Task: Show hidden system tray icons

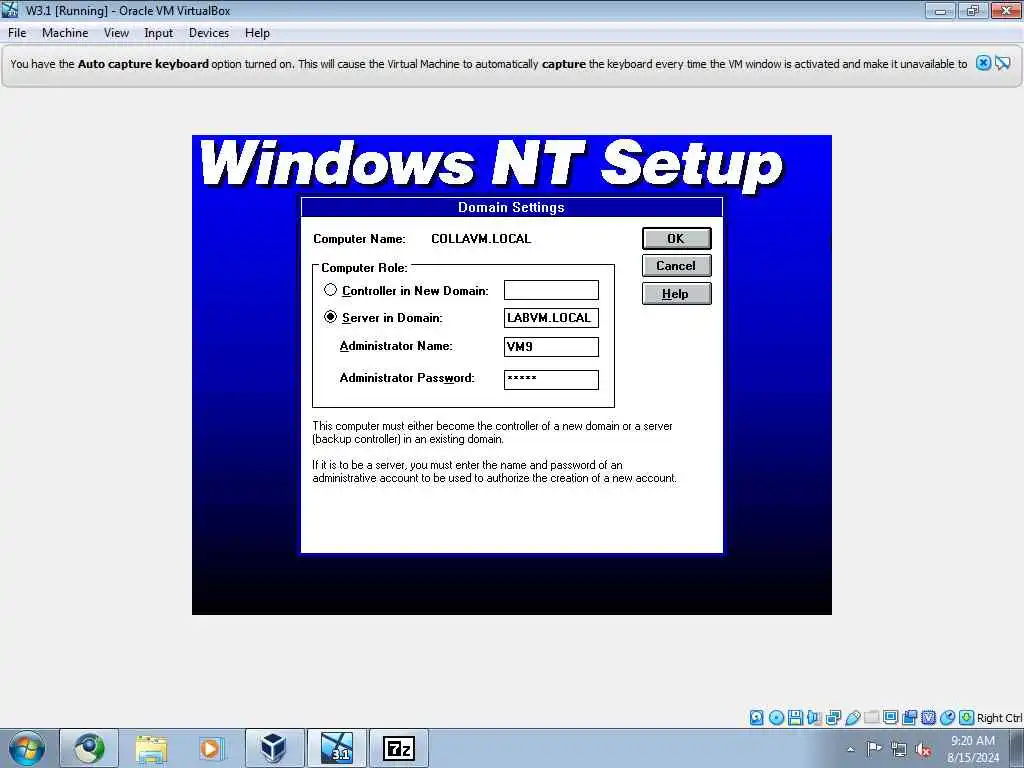Action: 850,749
